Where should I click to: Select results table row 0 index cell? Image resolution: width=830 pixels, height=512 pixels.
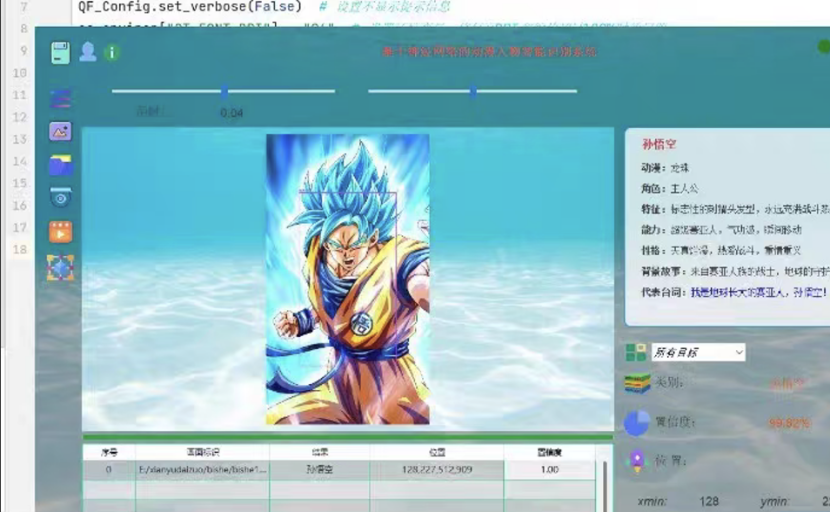tap(109, 470)
